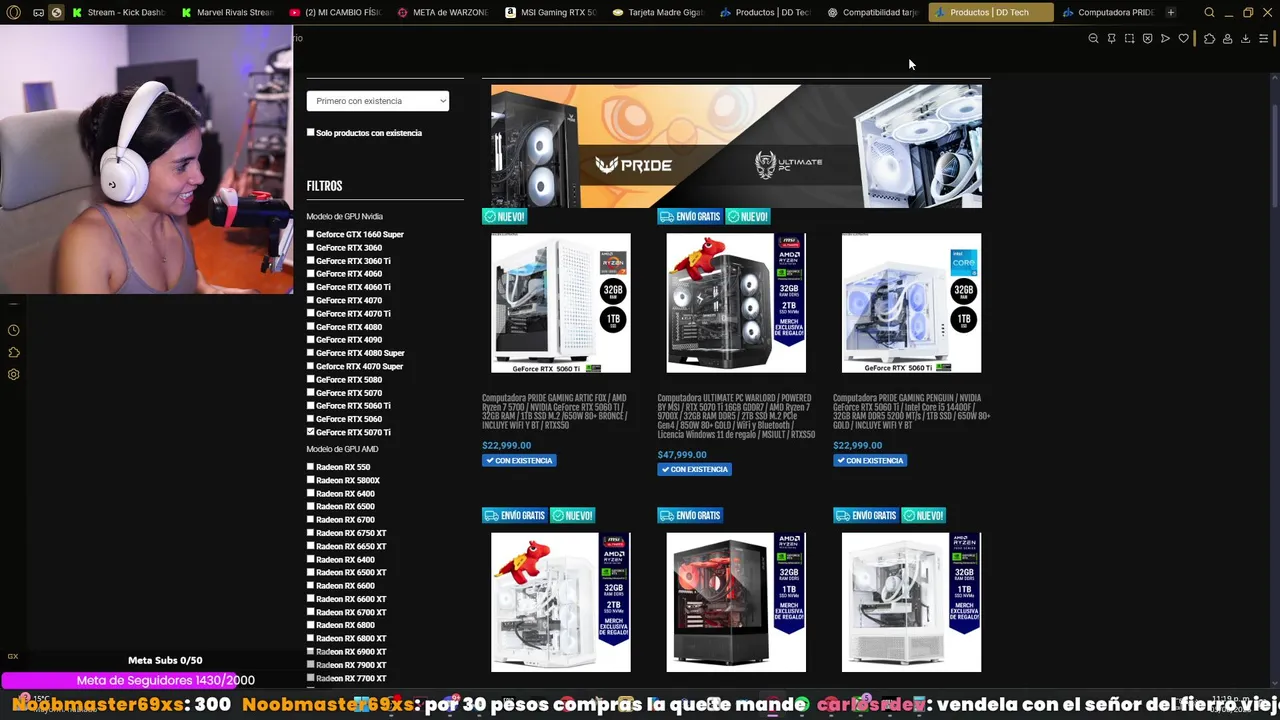This screenshot has width=1280, height=720.
Task: Check the GeForce RTX 3060 filter
Action: pyautogui.click(x=310, y=247)
